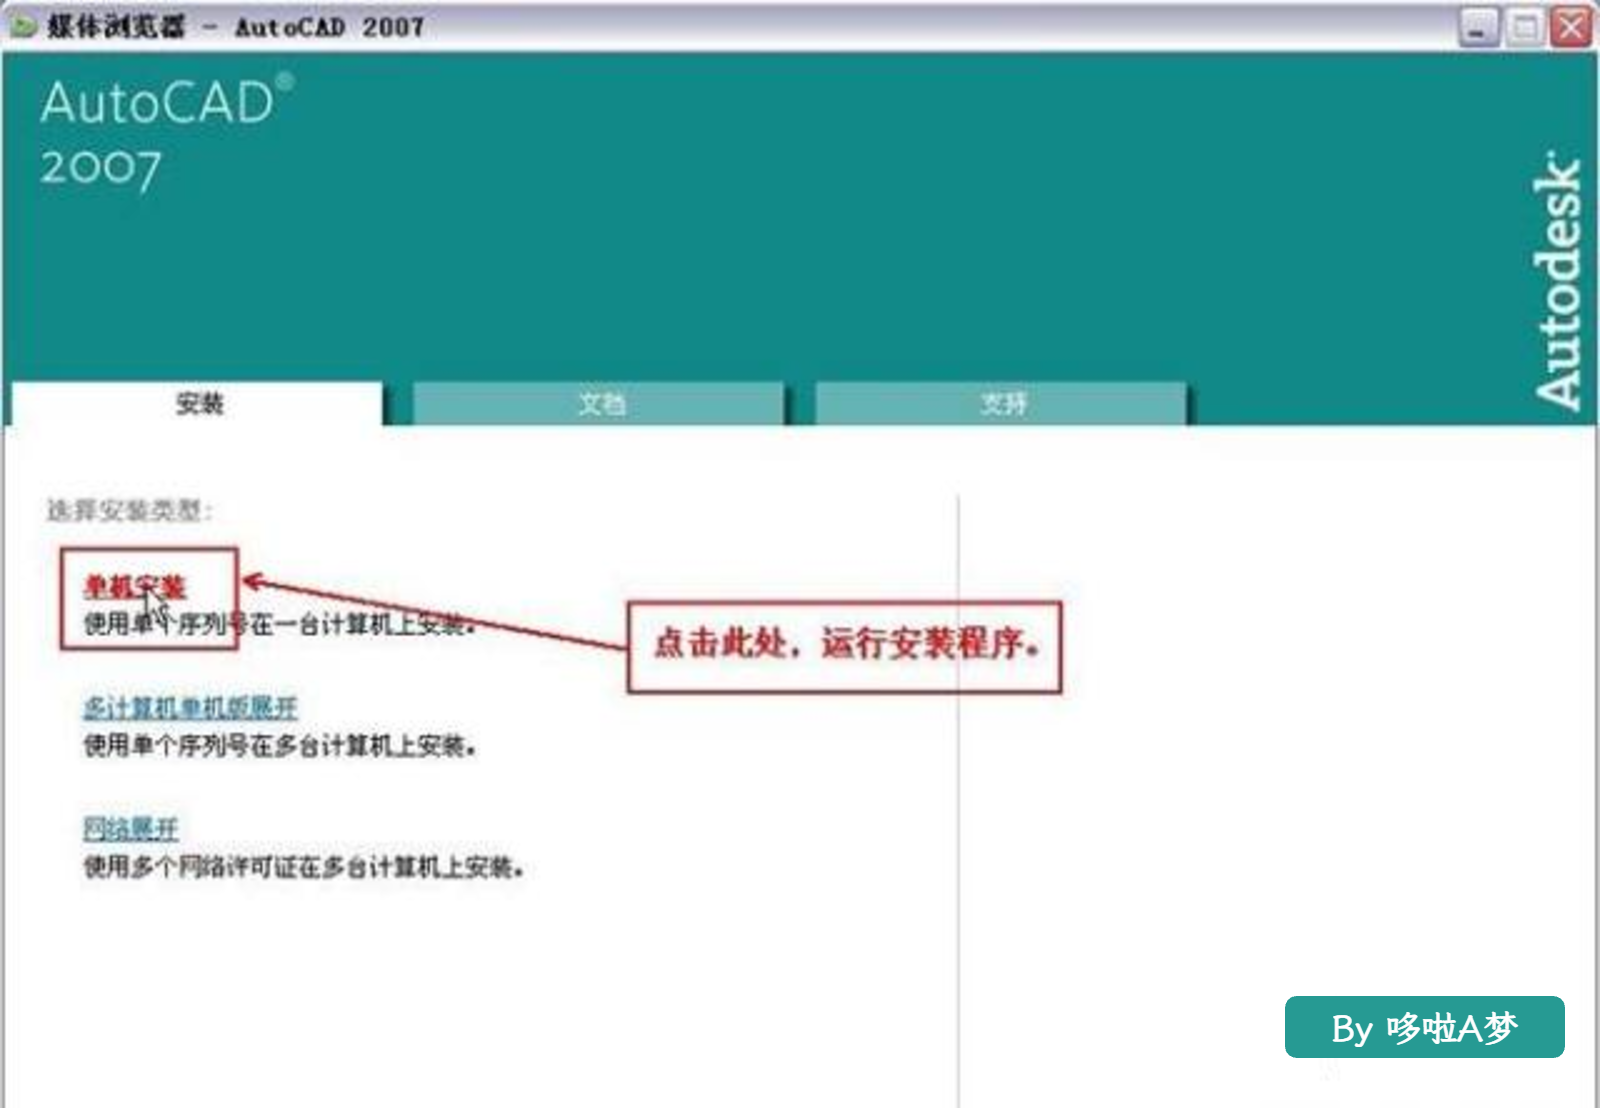Select the 支持 tab
Screen dimensions: 1600x1108
1001,404
